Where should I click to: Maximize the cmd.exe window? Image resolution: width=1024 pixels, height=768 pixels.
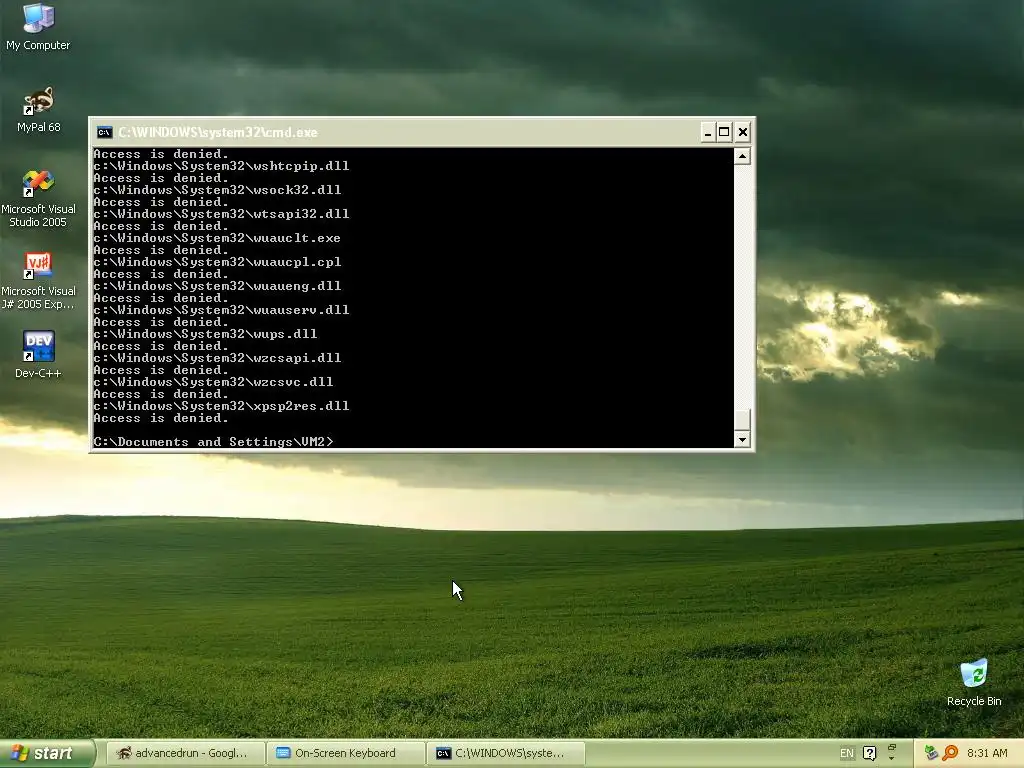(x=724, y=133)
